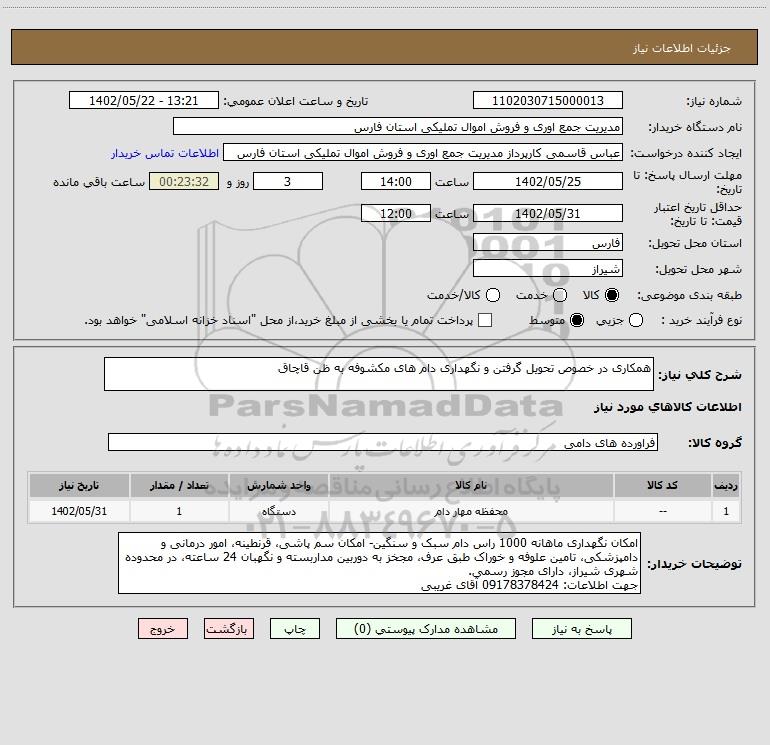This screenshot has height=745, width=770.
Task: Click the خروج exit button
Action: [x=163, y=629]
